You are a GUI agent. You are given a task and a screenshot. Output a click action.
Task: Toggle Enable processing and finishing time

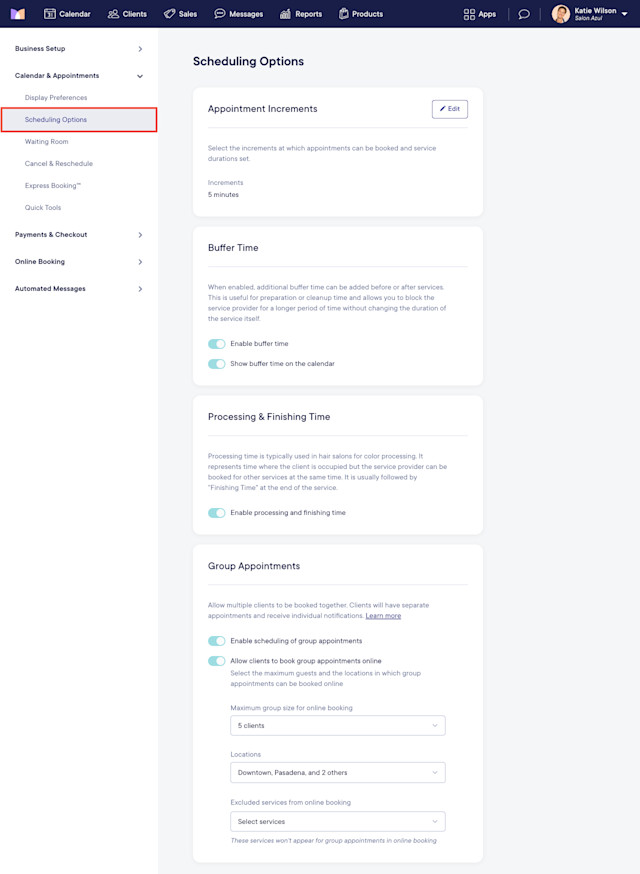coord(217,513)
